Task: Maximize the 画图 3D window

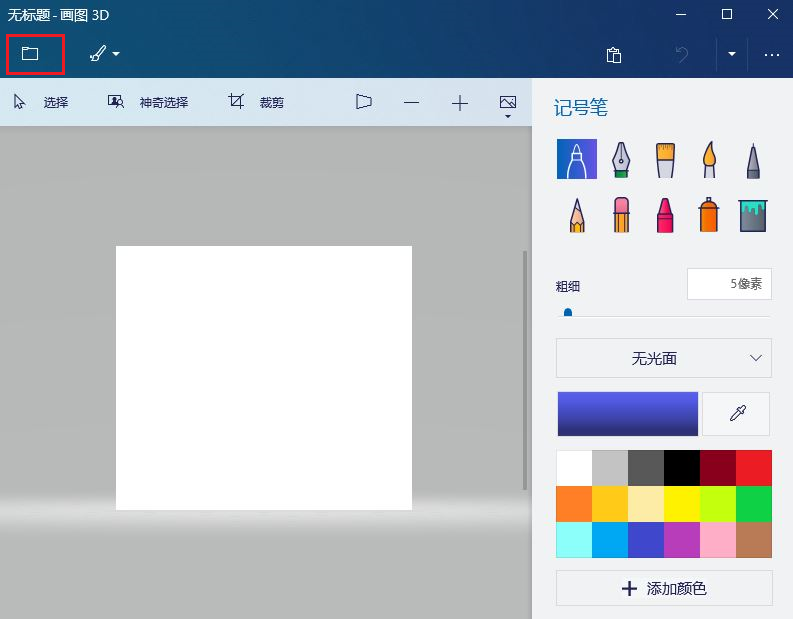Action: [x=727, y=14]
